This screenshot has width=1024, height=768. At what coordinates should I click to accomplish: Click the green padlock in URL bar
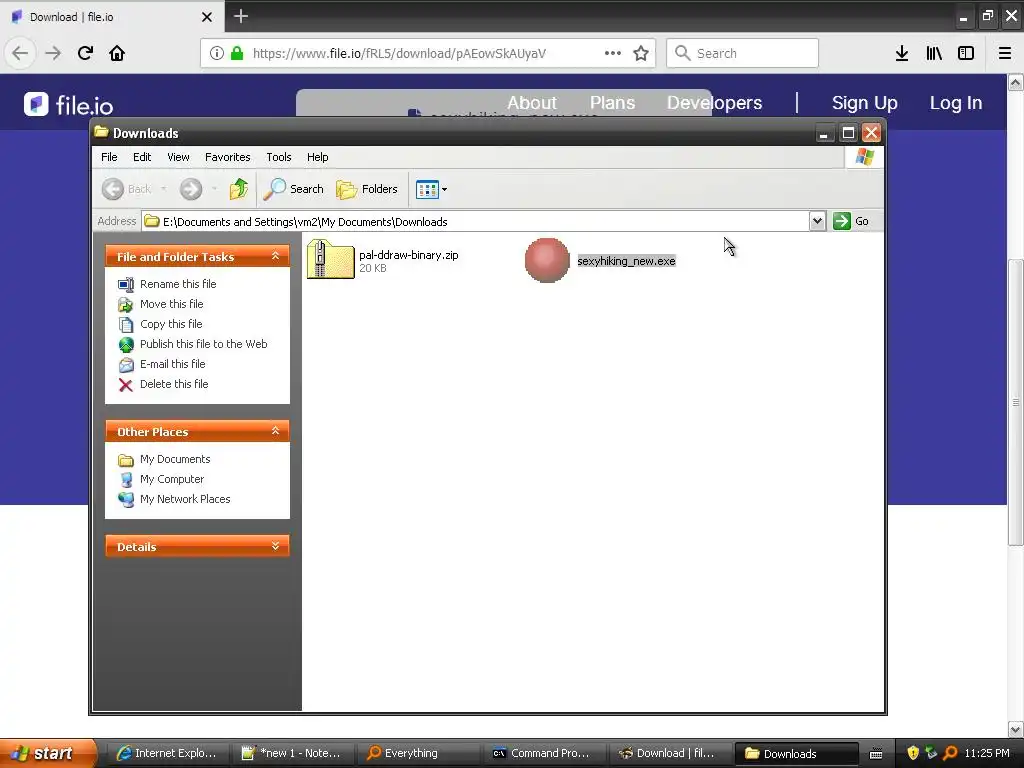point(237,53)
